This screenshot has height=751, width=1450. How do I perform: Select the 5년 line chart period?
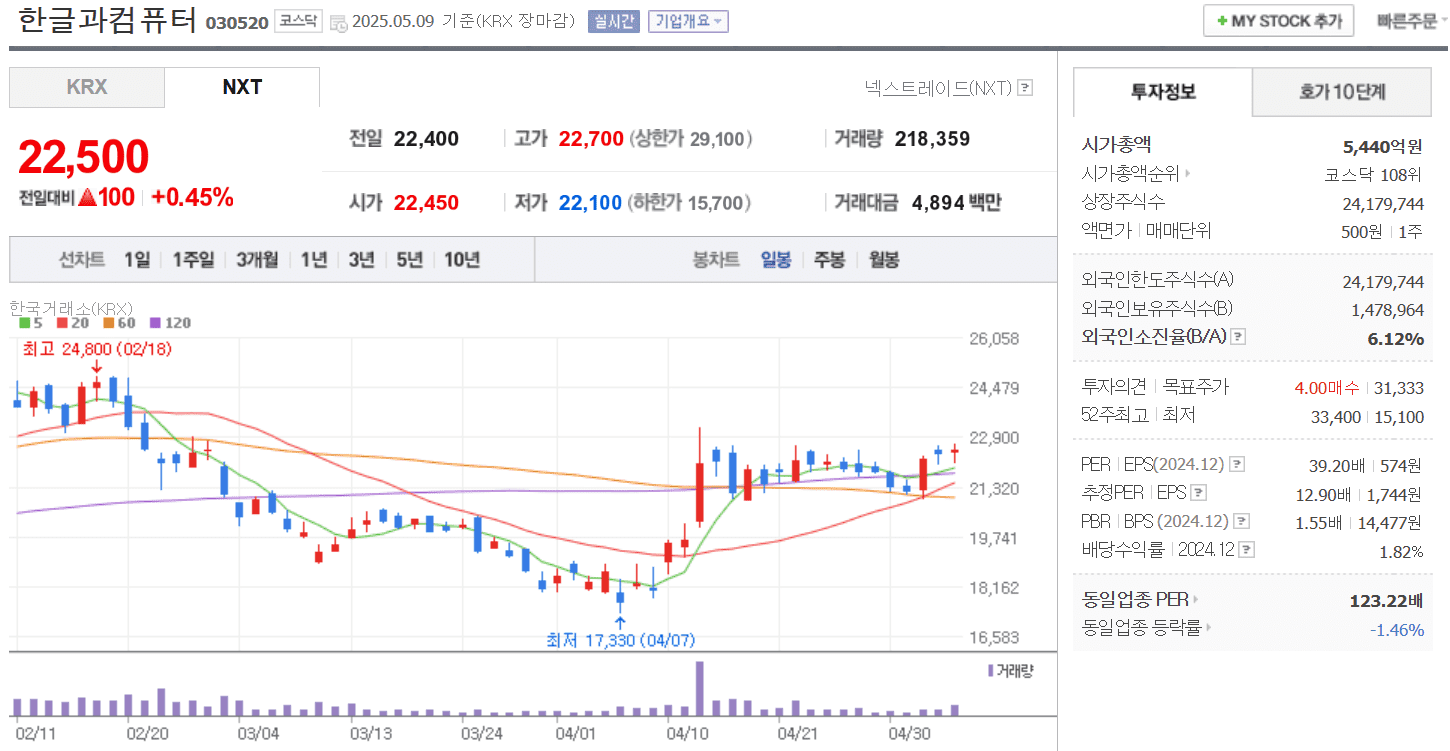(409, 260)
